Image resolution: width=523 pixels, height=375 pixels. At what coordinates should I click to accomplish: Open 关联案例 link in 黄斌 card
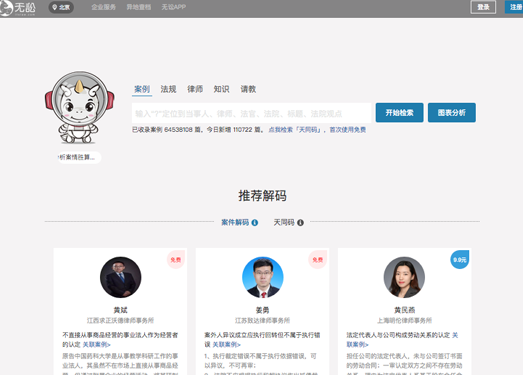pyautogui.click(x=96, y=345)
